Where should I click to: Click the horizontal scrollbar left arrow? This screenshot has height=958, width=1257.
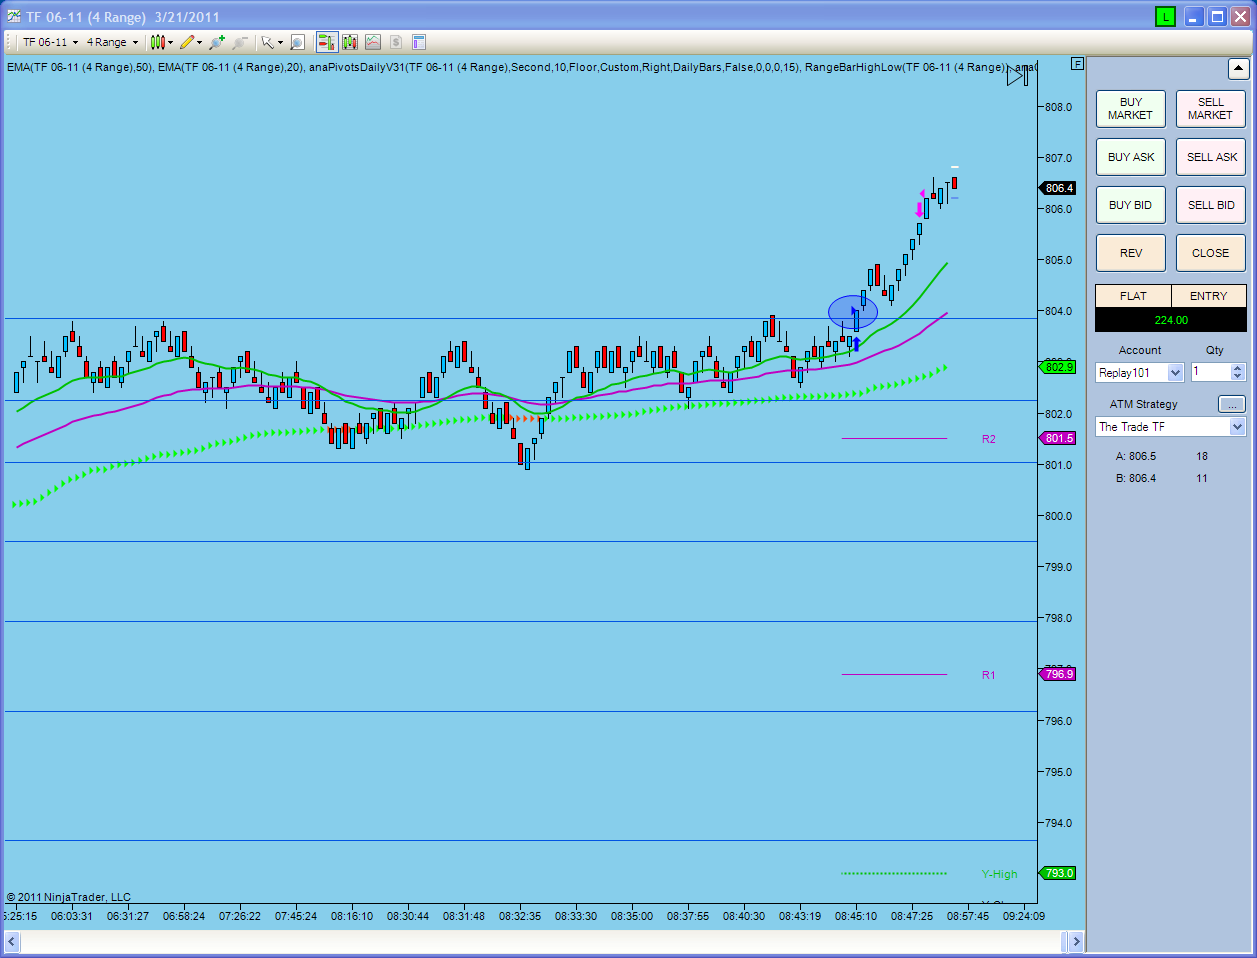(12, 941)
